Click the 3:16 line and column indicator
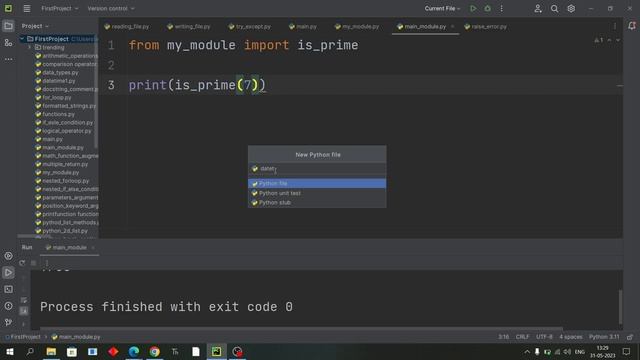The height and width of the screenshot is (360, 640). pos(503,337)
